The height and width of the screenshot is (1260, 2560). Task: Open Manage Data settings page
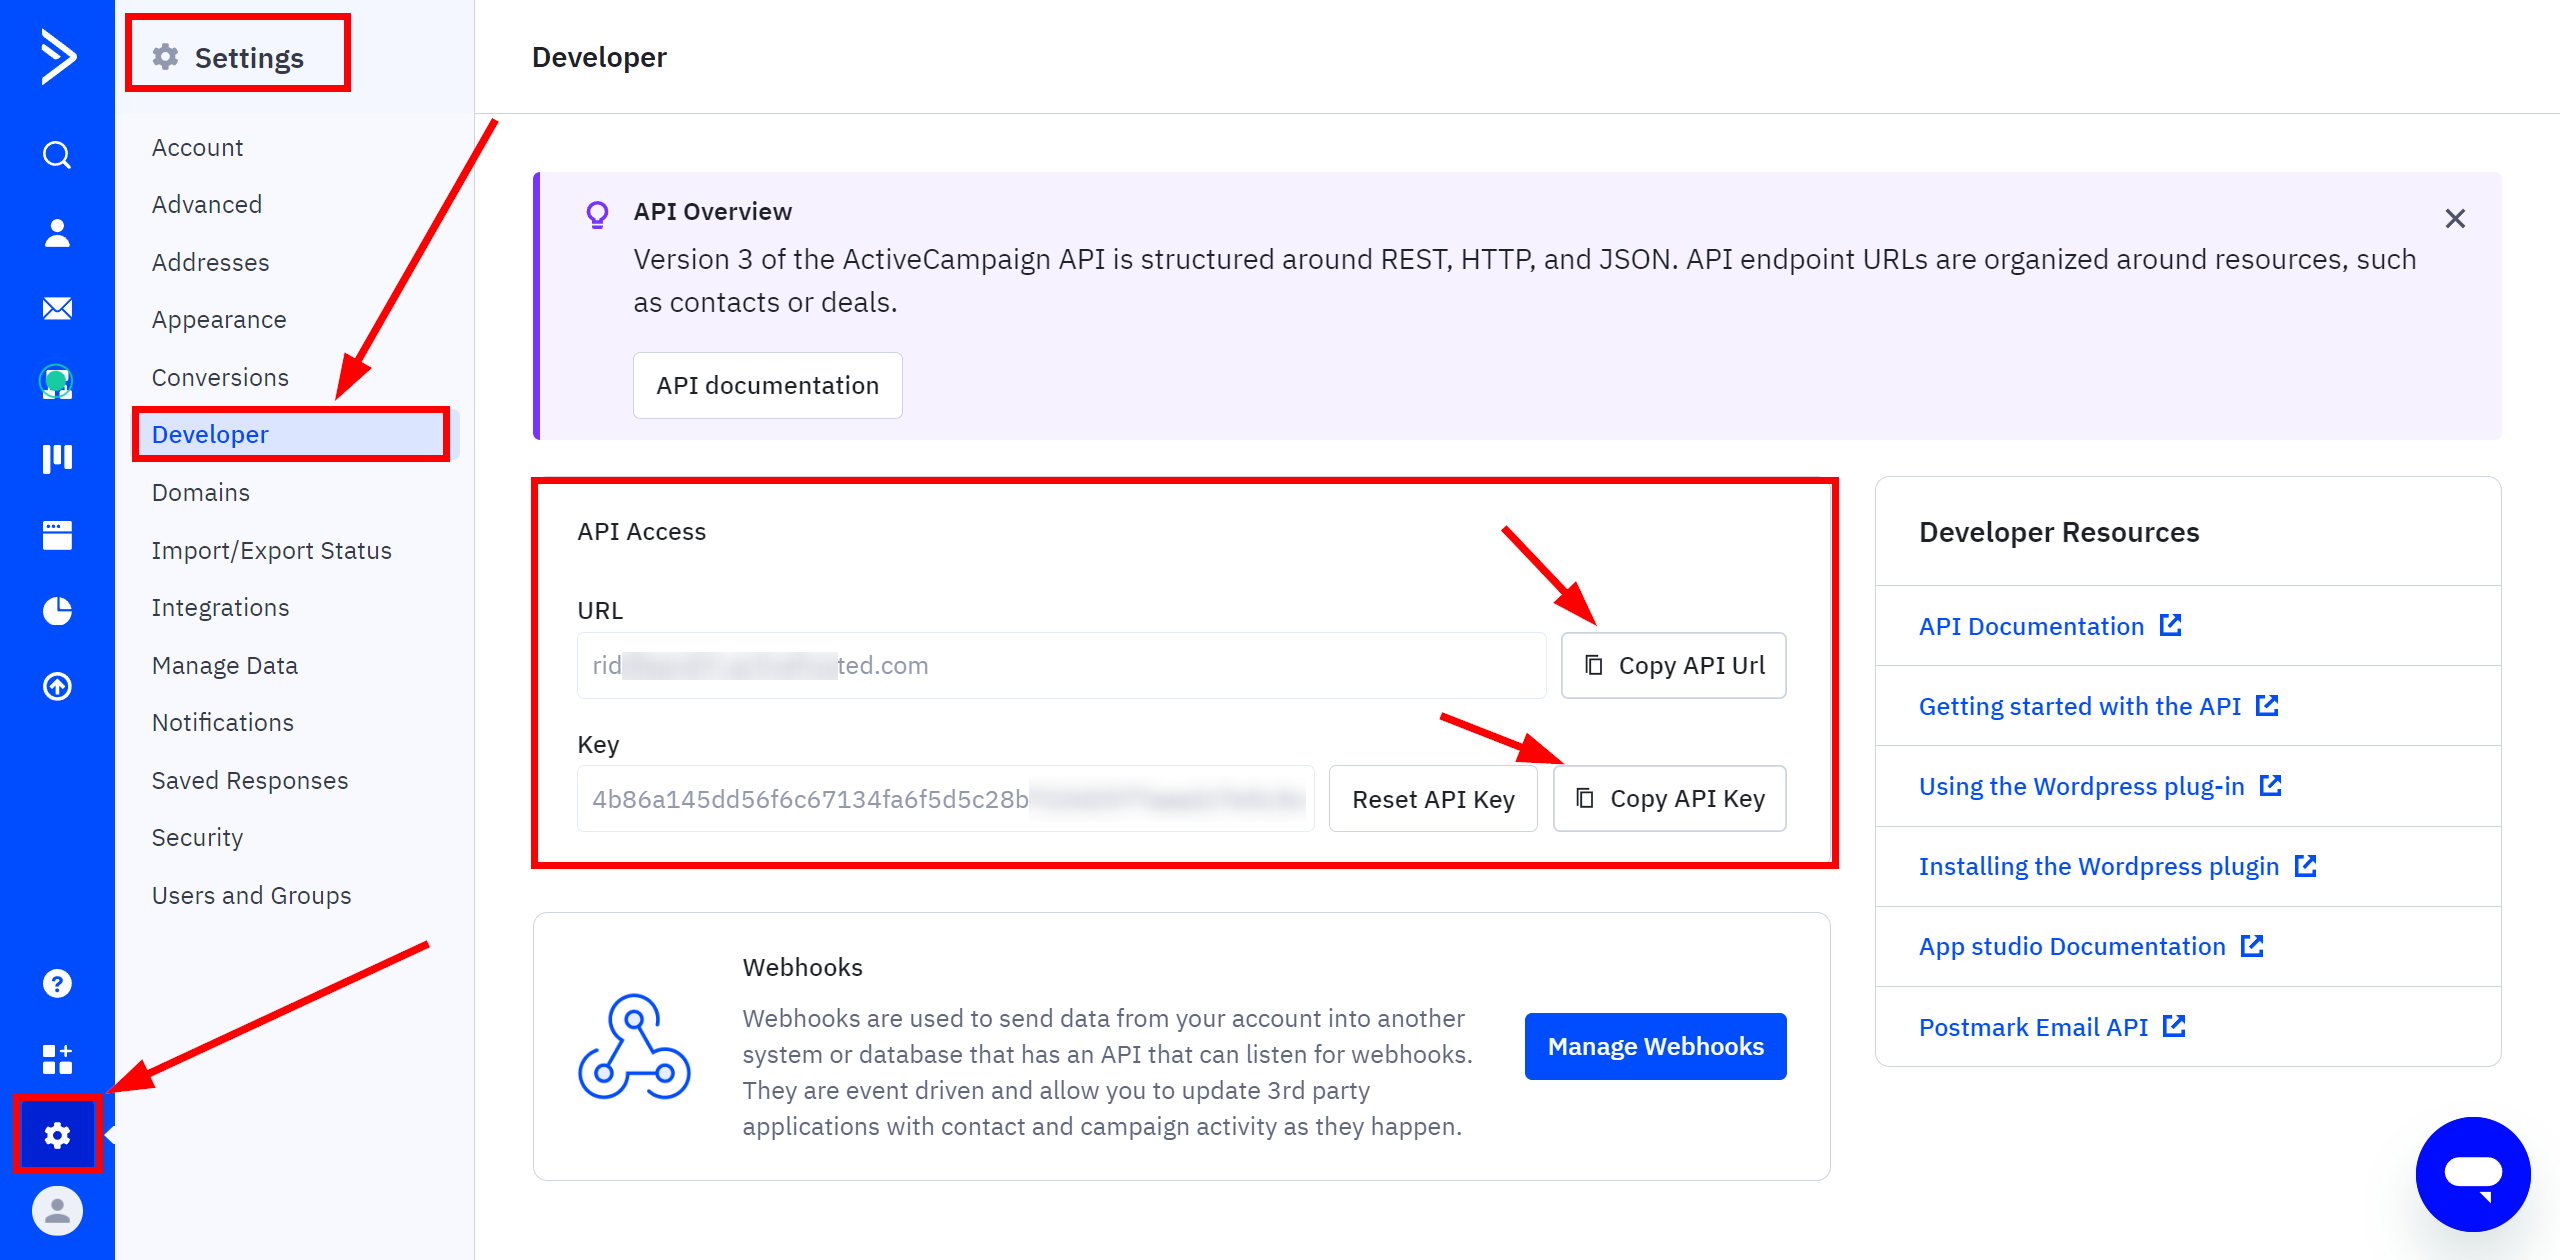tap(224, 665)
